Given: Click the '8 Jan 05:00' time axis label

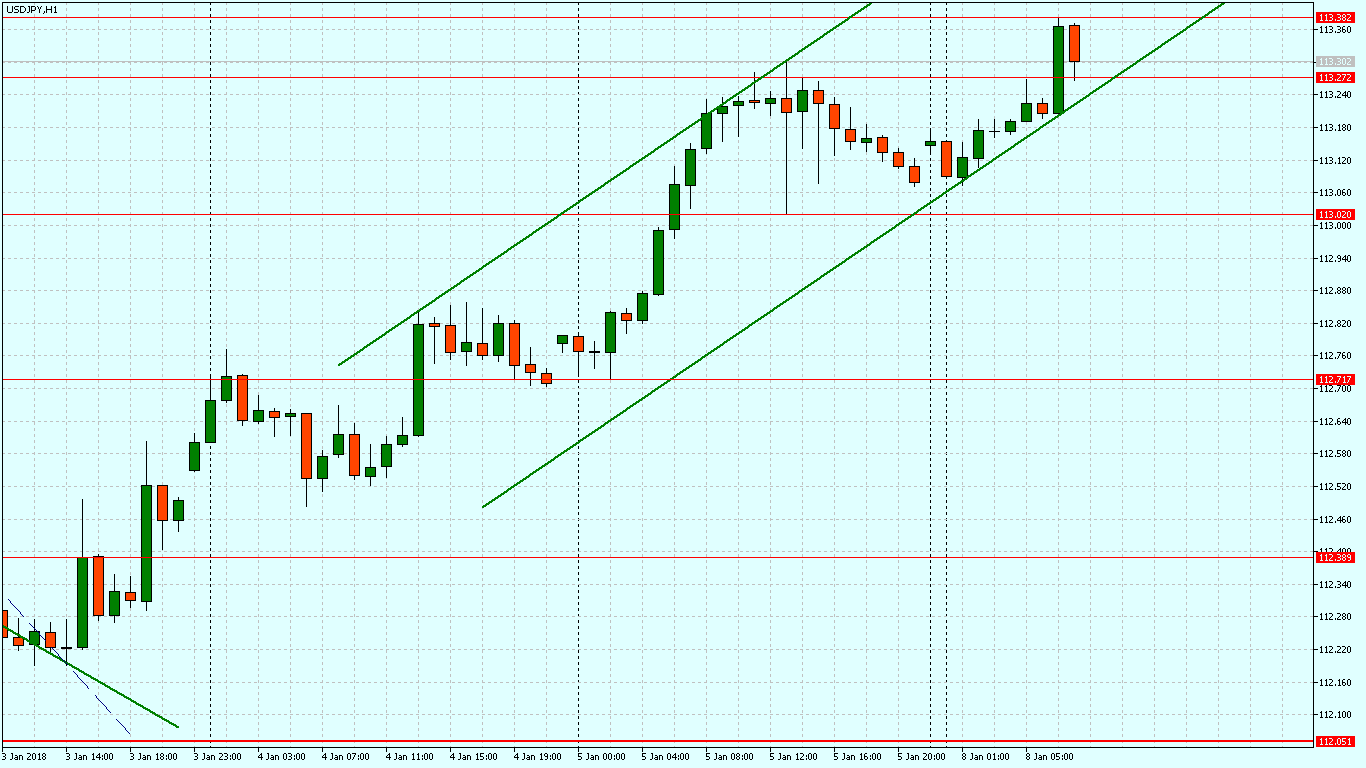Looking at the screenshot, I should tap(1049, 757).
